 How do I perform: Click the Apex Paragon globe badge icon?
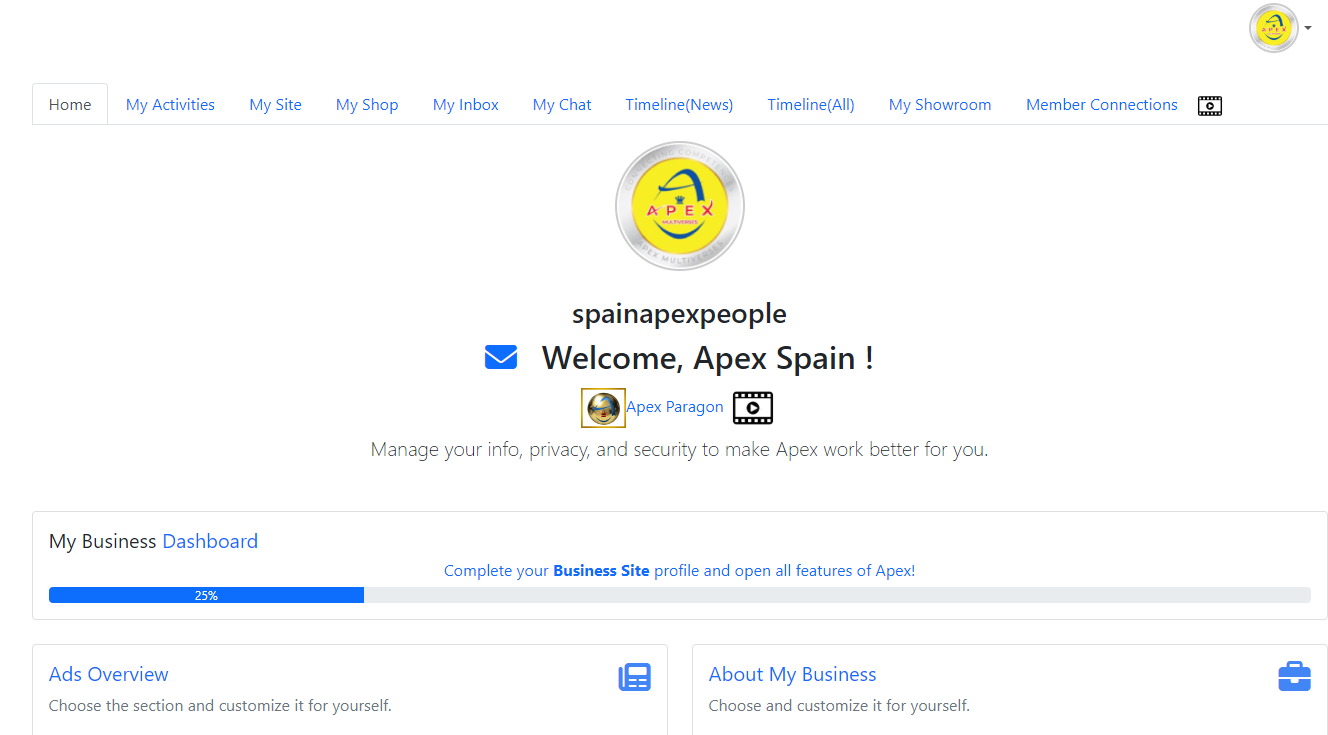[603, 408]
